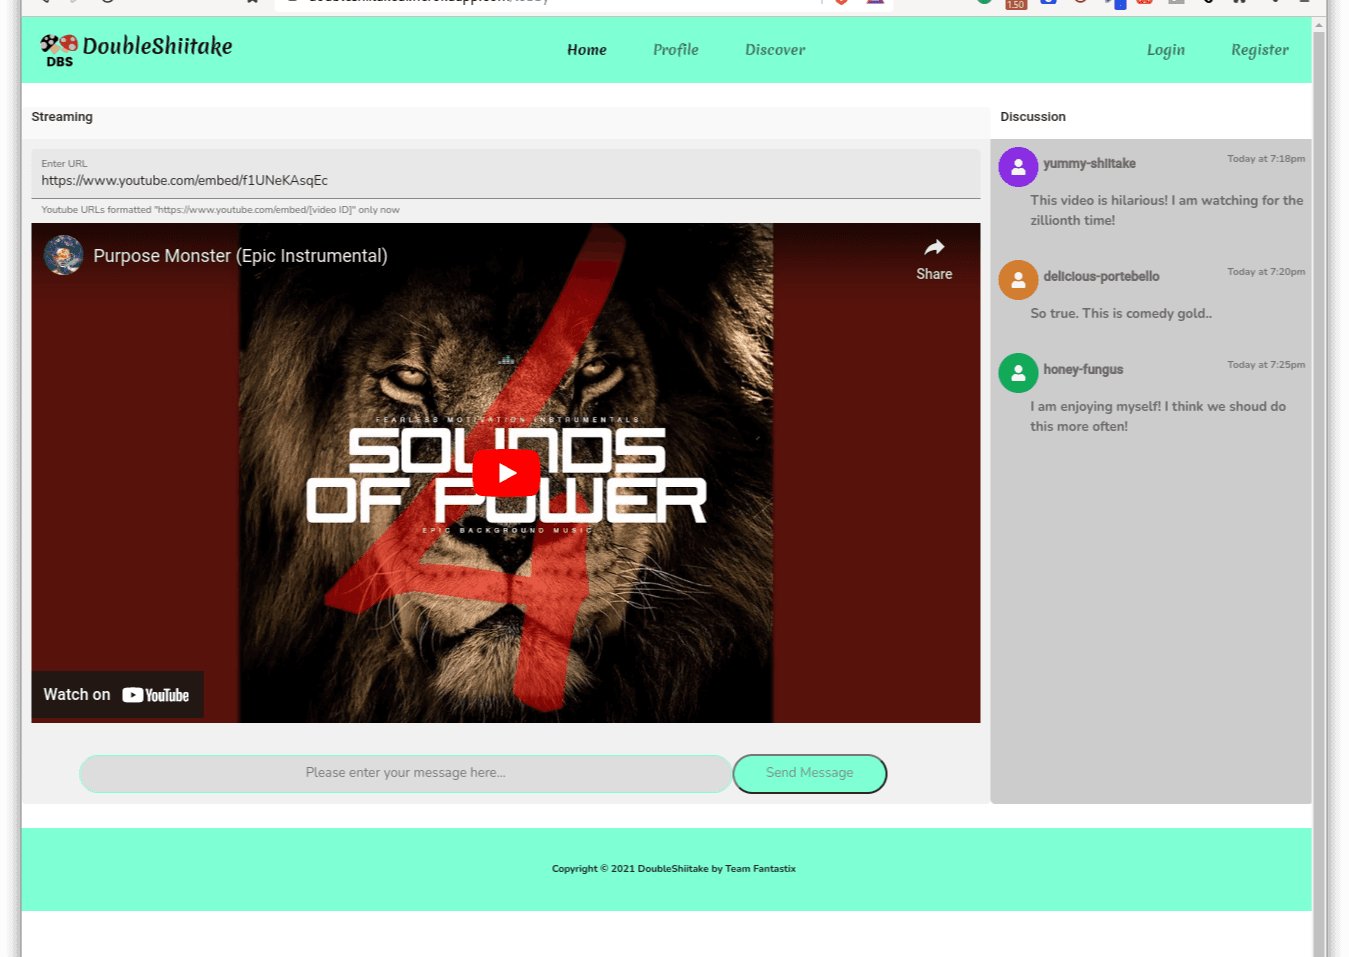Select username honey-fungus
Viewport: 1349px width, 957px height.
1083,369
